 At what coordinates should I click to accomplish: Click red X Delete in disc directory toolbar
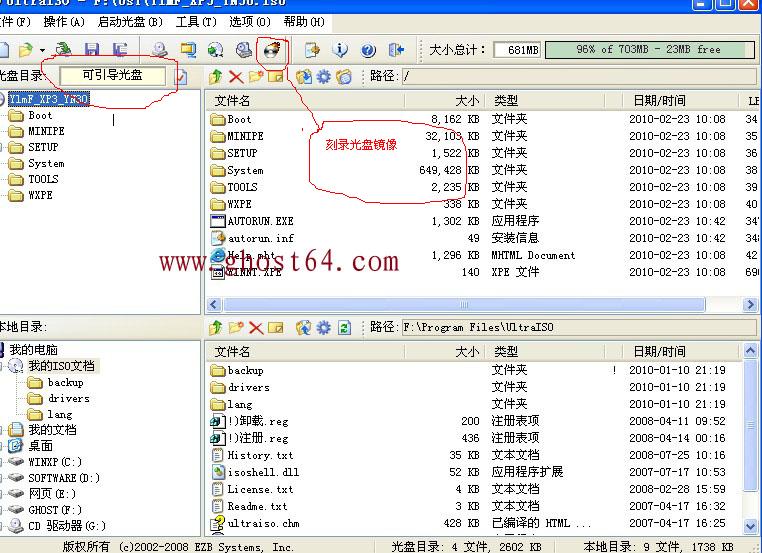236,77
